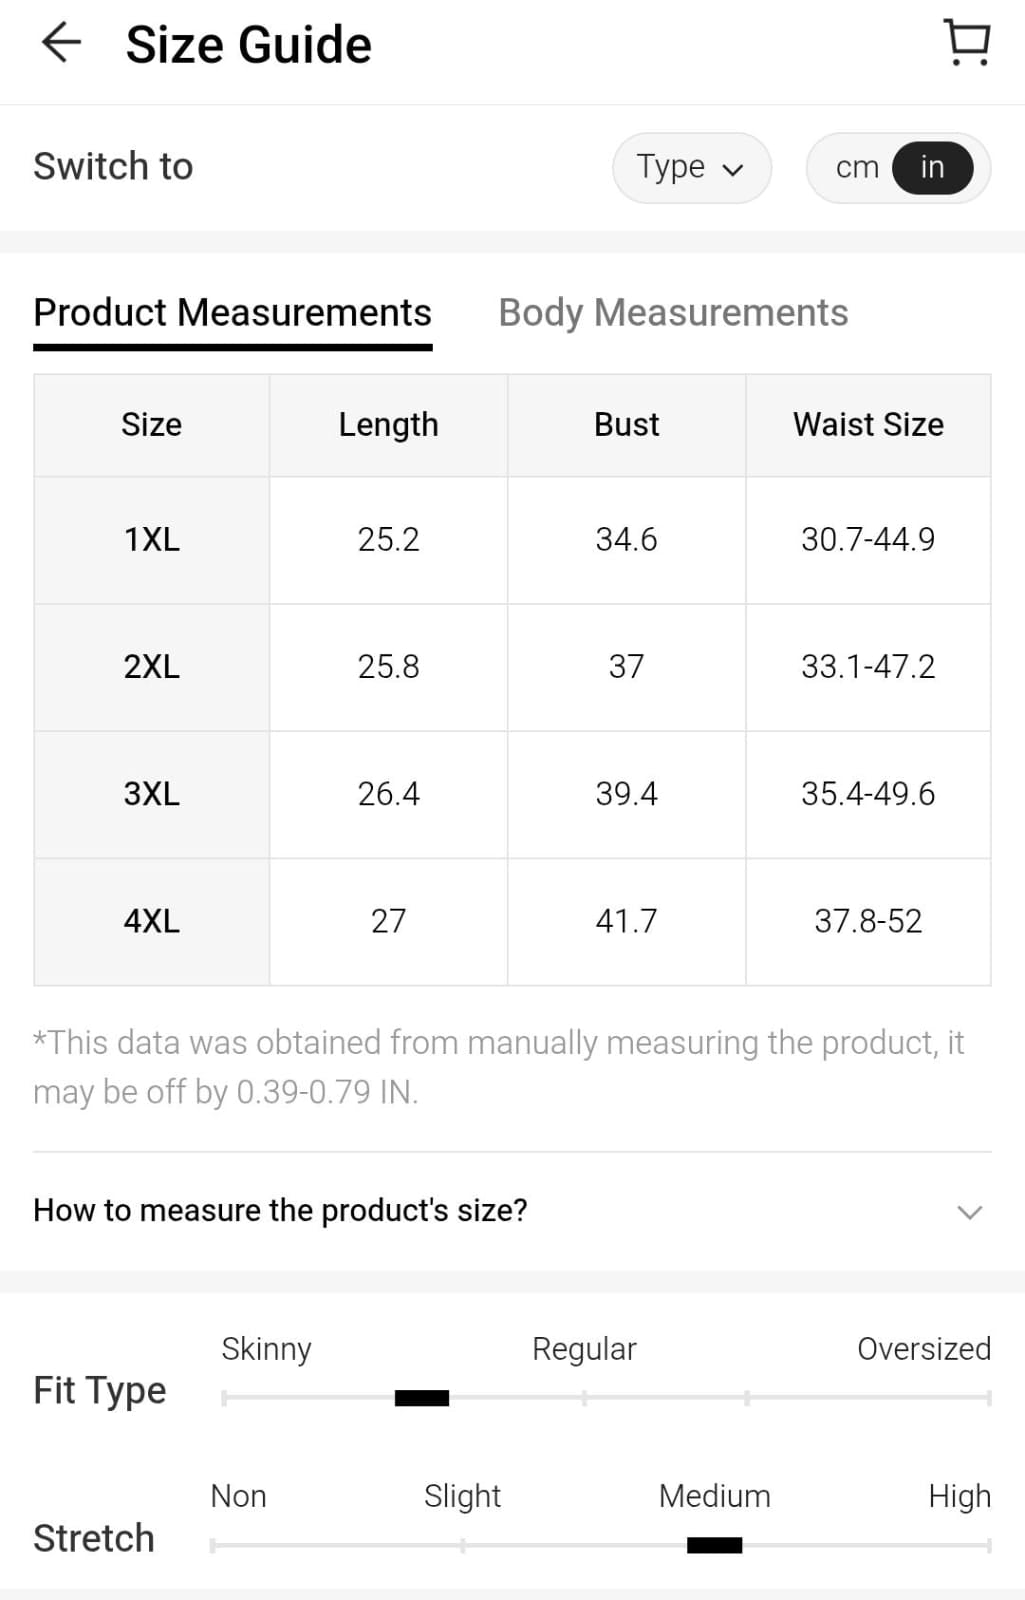Expand 'How to measure the product's size?'
The height and width of the screenshot is (1600, 1025).
point(280,1210)
